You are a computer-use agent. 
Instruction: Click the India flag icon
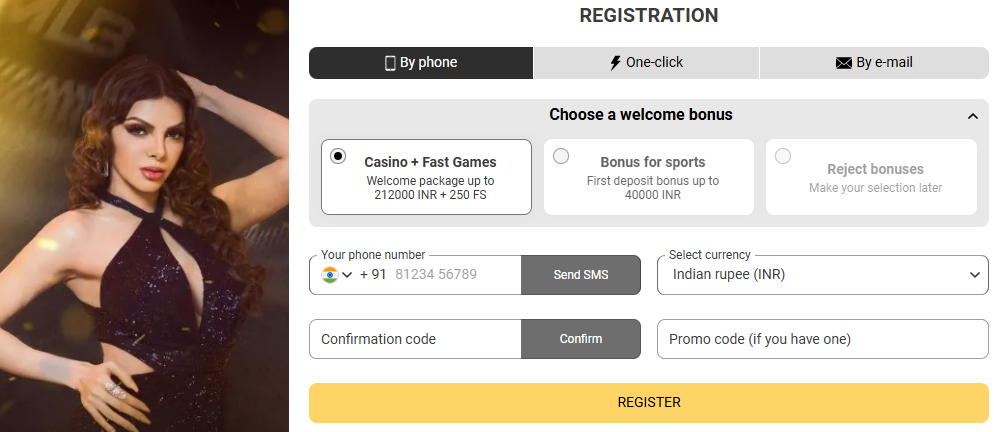pos(330,274)
